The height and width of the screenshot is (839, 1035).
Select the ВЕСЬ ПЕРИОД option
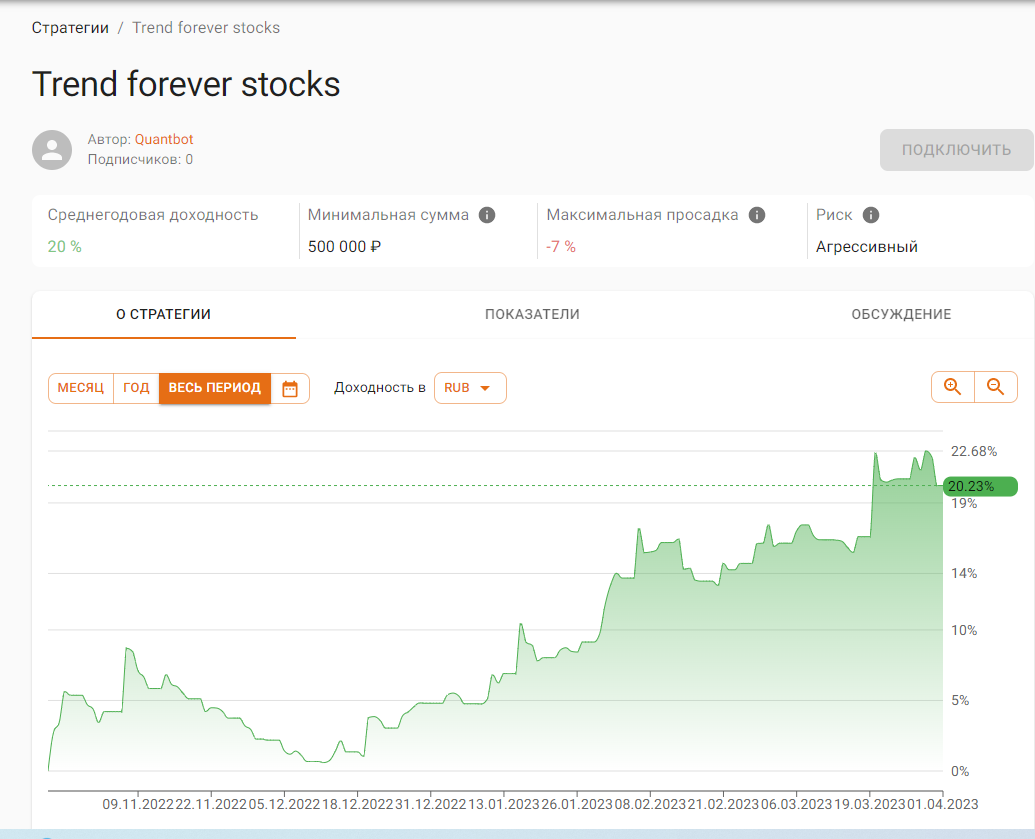tap(215, 388)
